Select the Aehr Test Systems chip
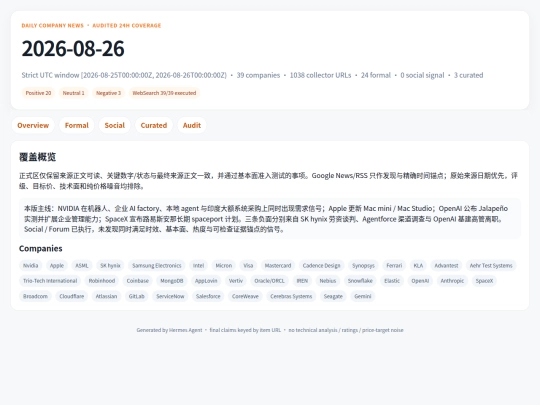 click(491, 266)
